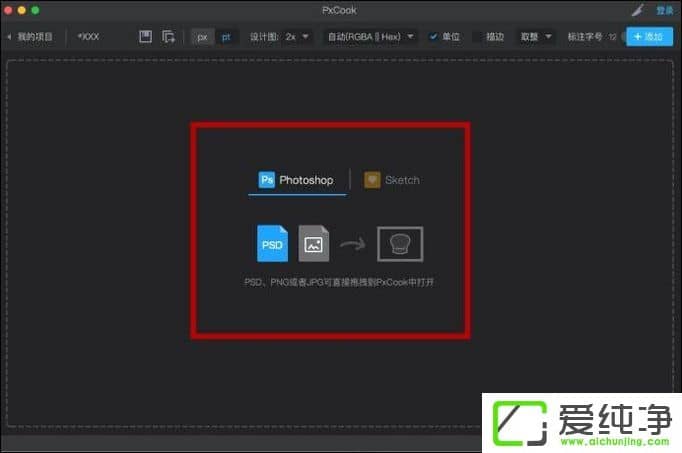Uncheck the 单位 checkbox

(x=434, y=37)
